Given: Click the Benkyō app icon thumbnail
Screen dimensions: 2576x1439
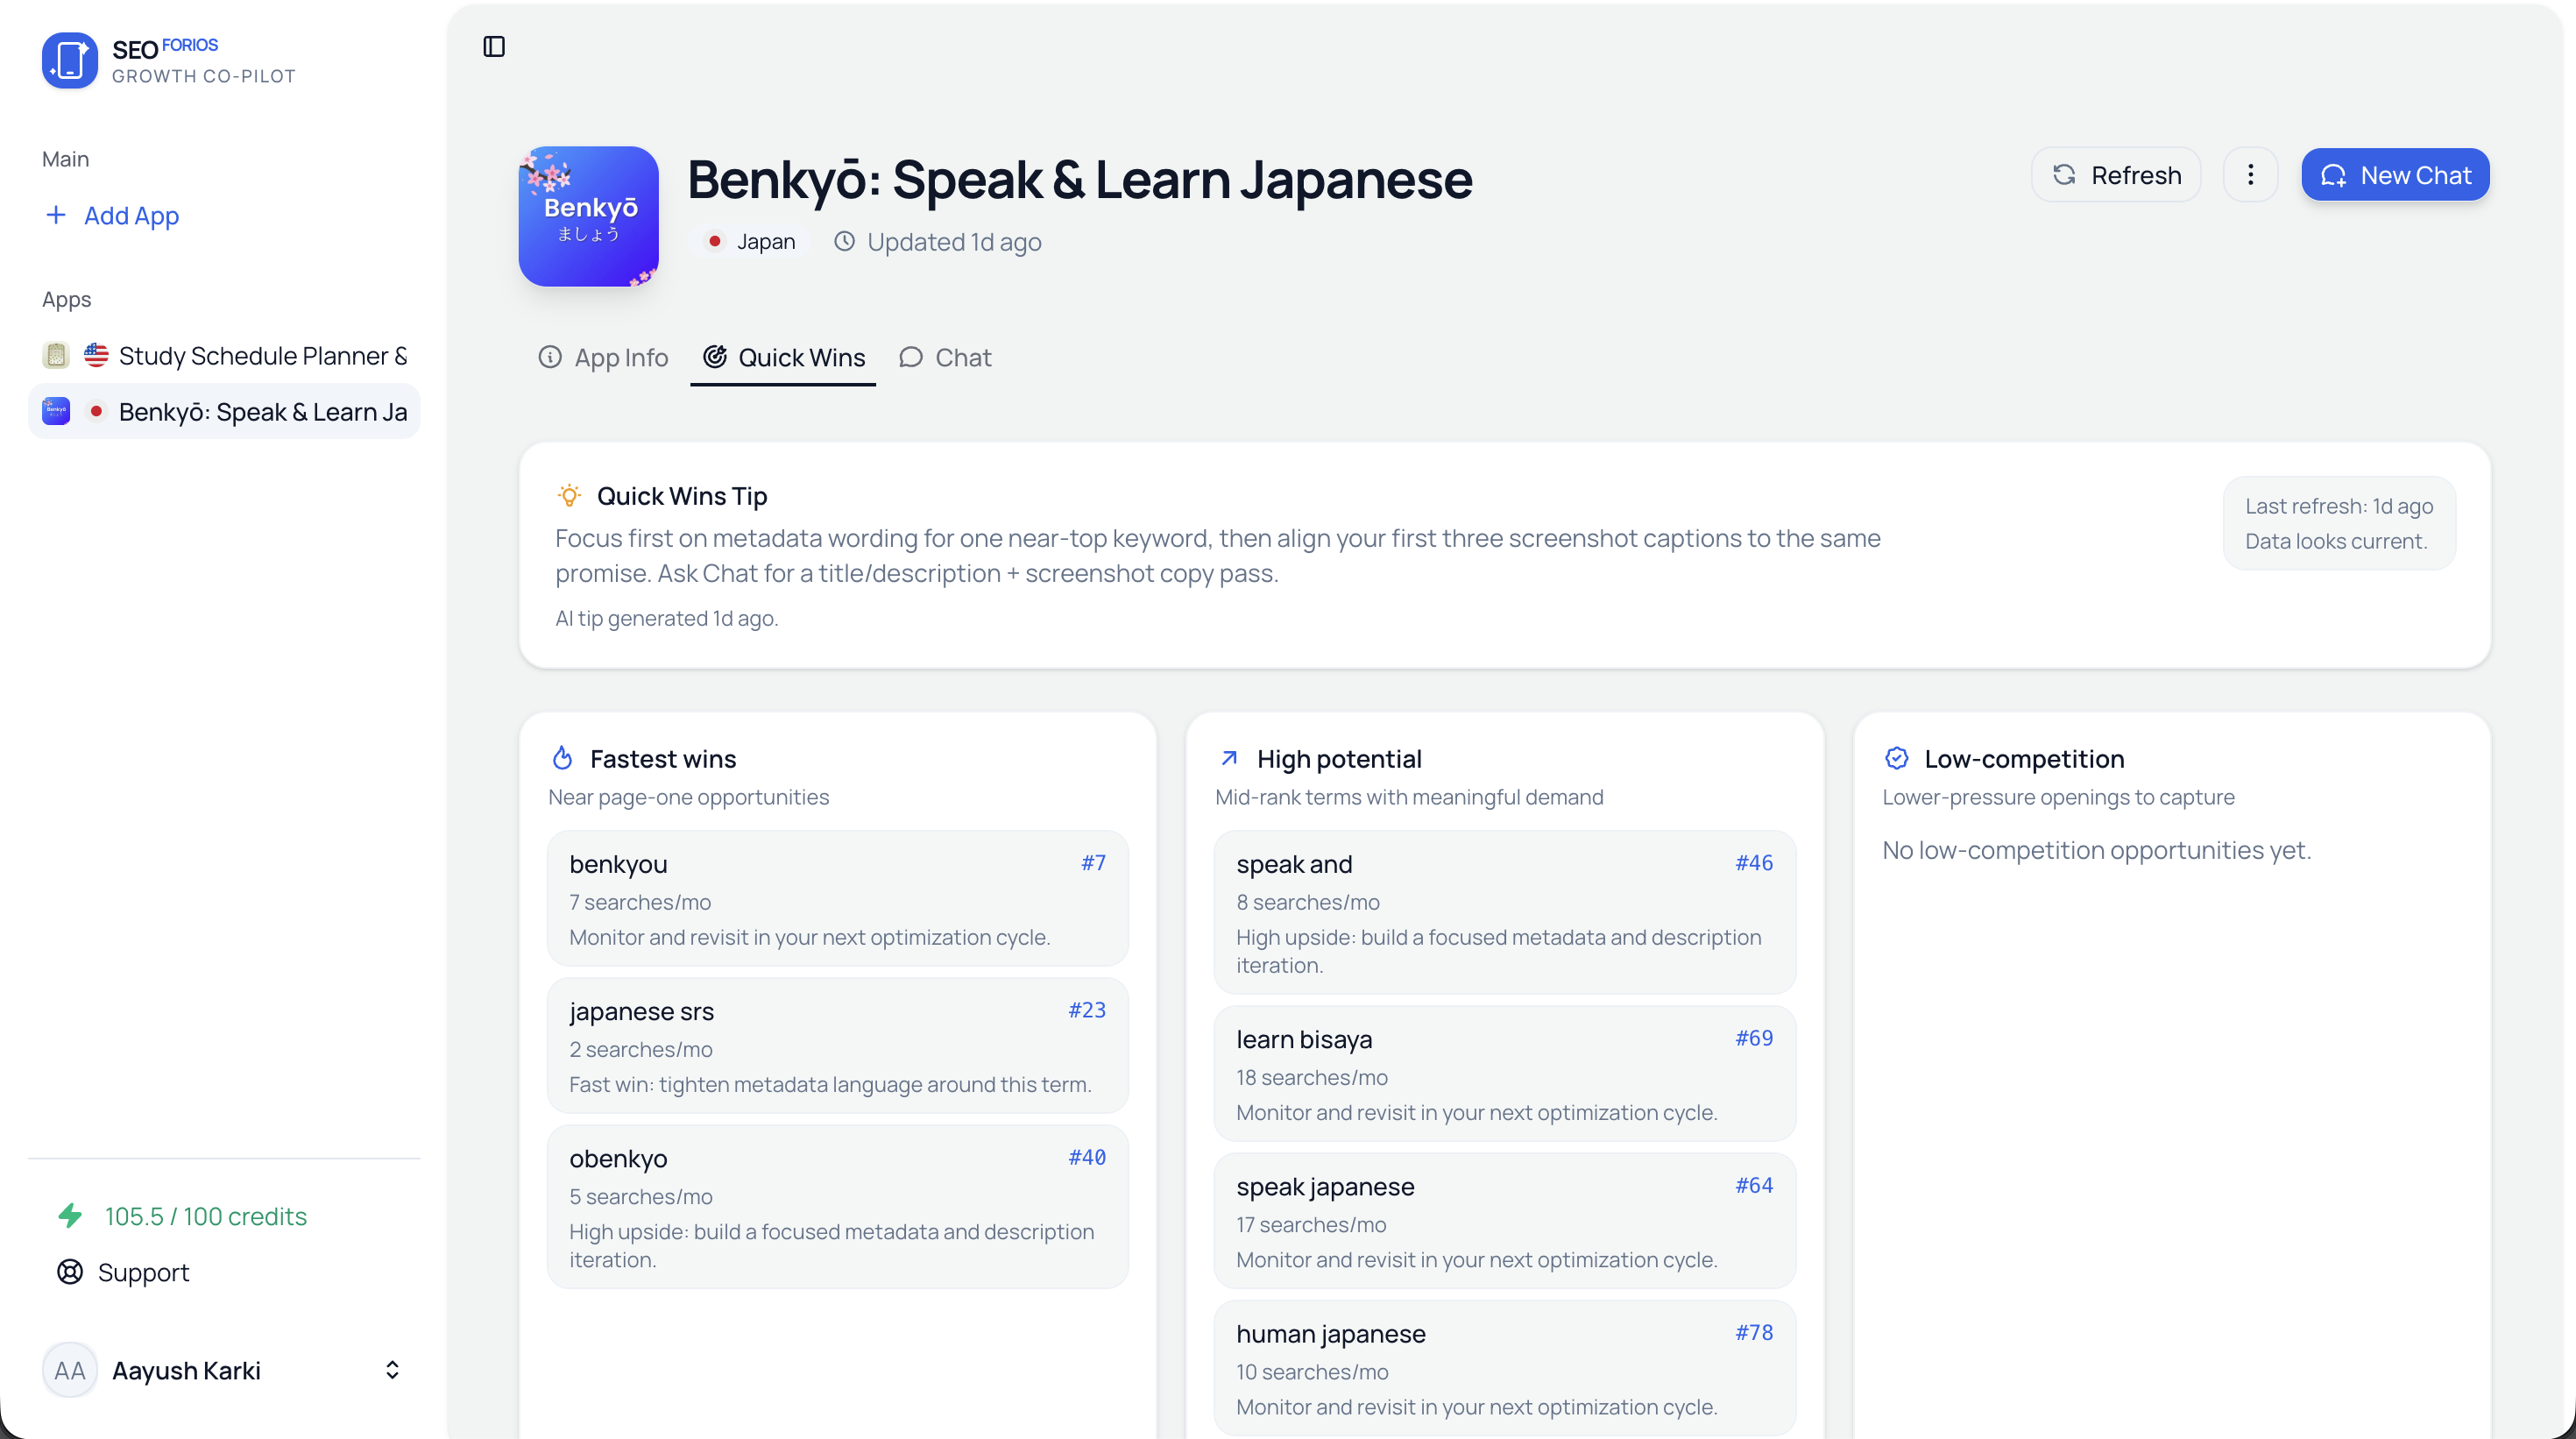Looking at the screenshot, I should (x=588, y=216).
